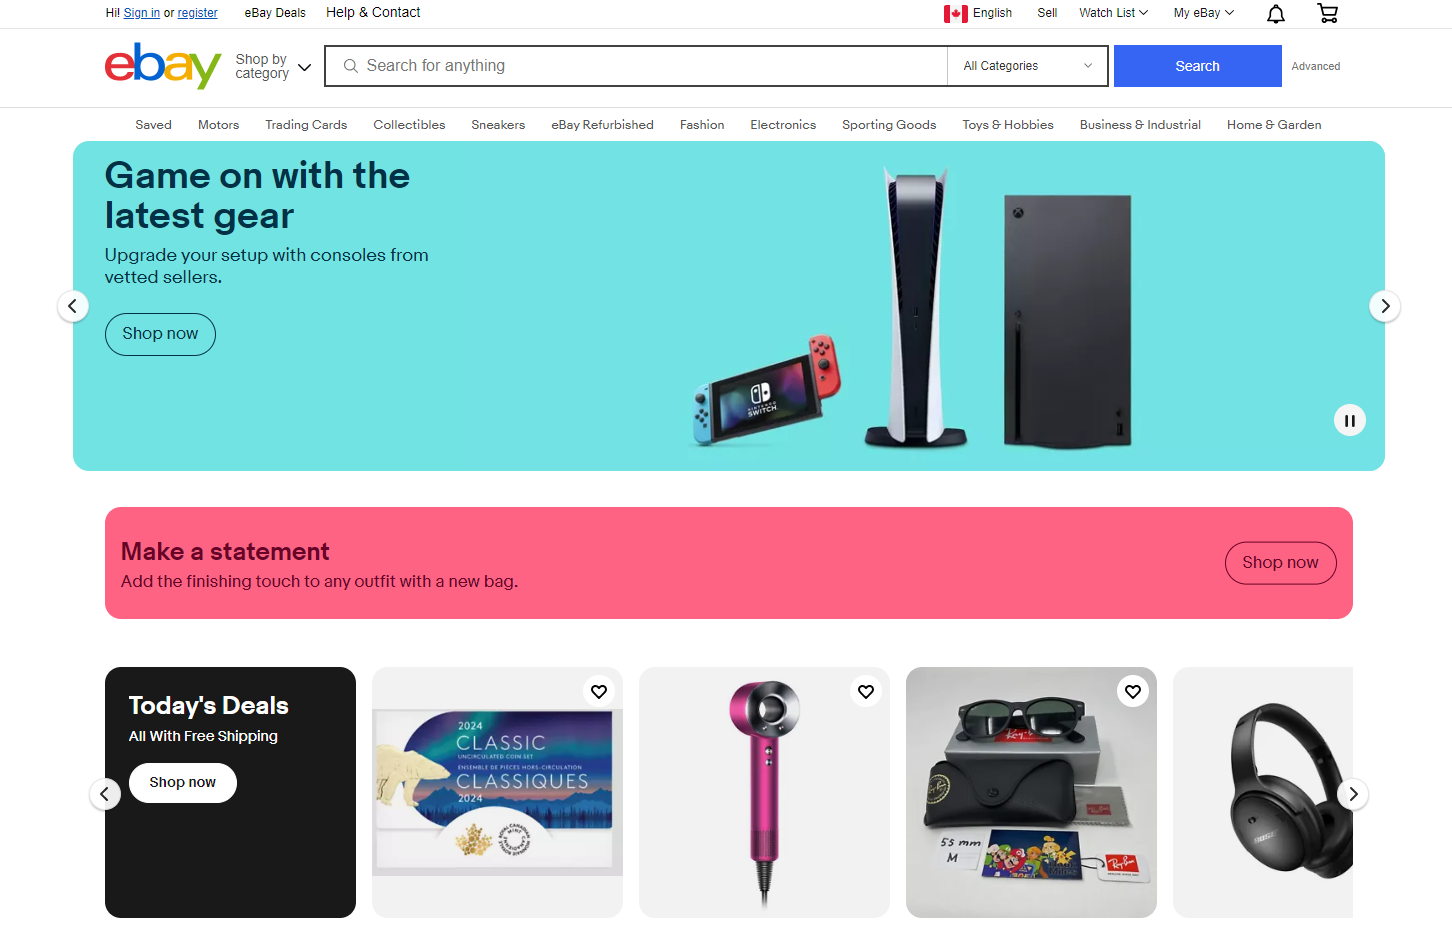Viewport: 1452px width, 928px height.
Task: Select the Trading Cards category
Action: pyautogui.click(x=306, y=125)
